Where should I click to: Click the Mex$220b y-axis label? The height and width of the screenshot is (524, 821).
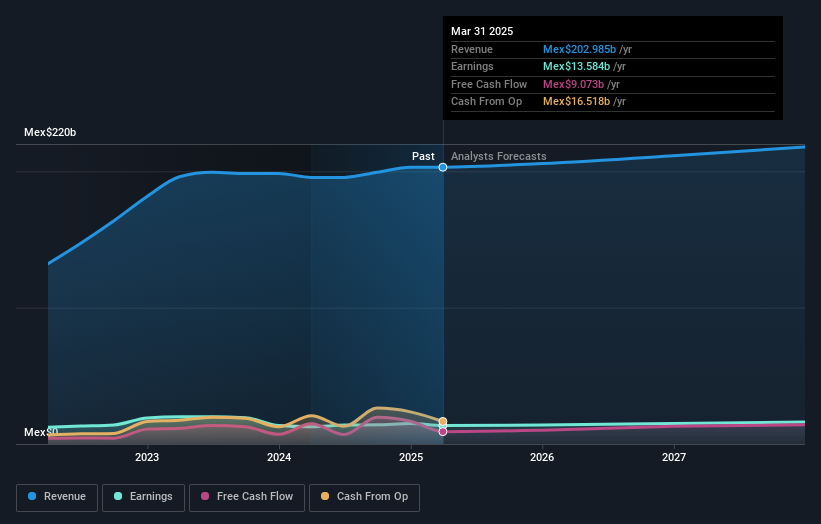50,132
